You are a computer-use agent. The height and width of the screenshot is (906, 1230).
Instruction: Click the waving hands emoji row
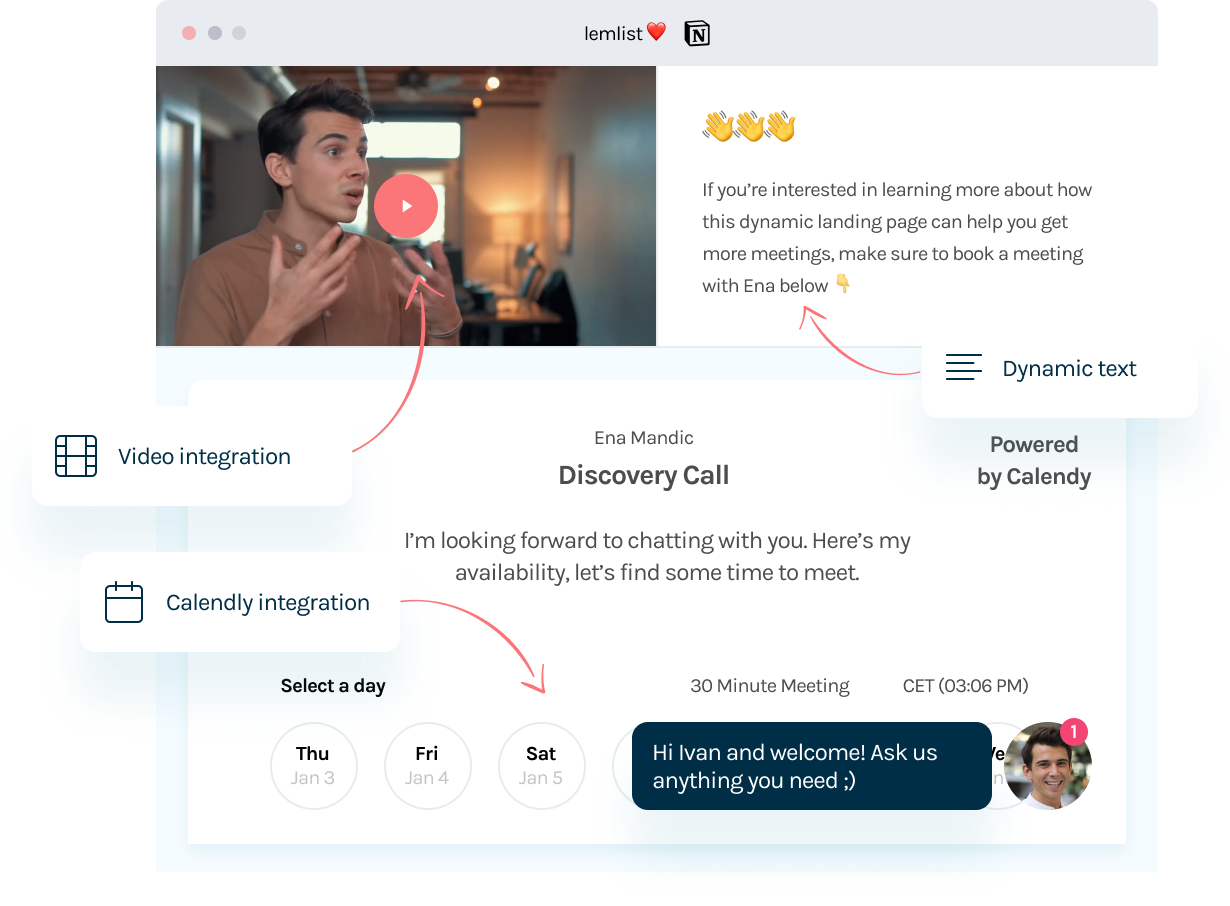coord(749,126)
